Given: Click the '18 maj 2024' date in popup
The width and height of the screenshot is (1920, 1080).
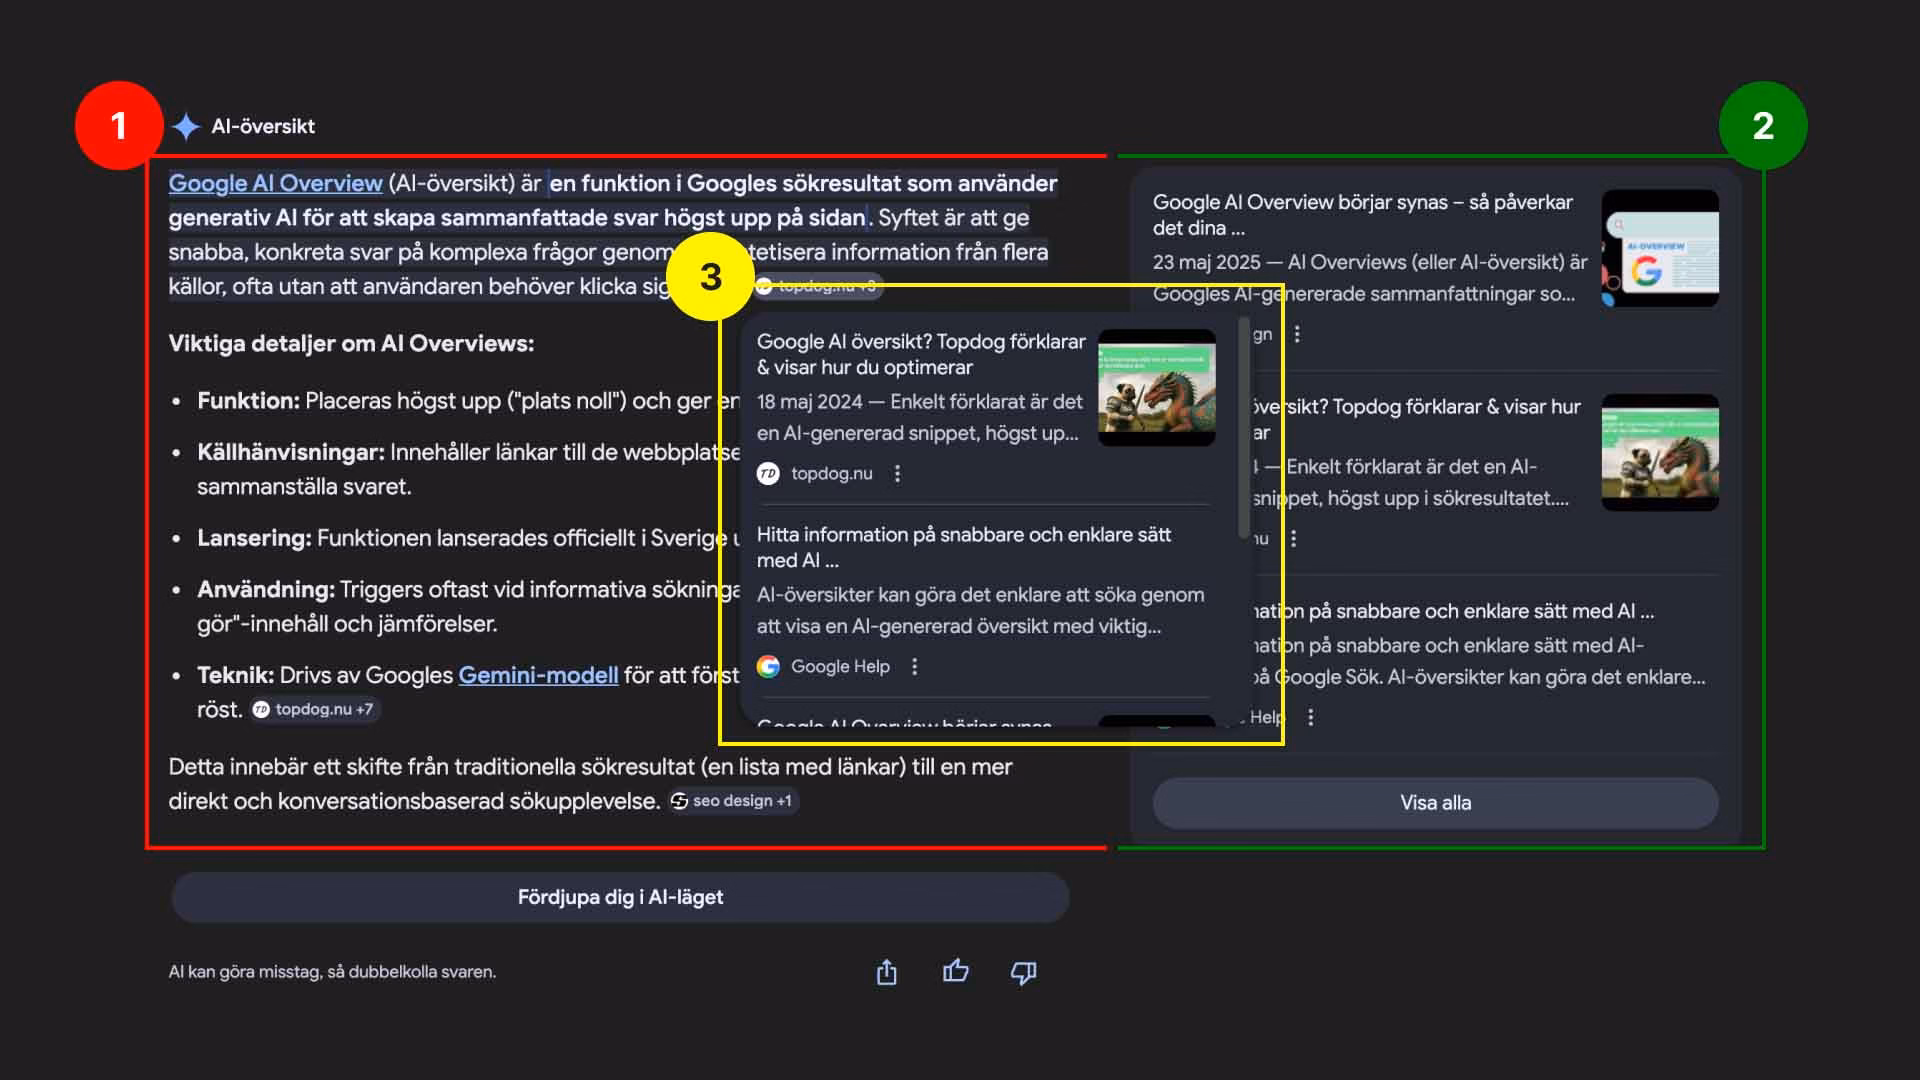Looking at the screenshot, I should point(809,402).
